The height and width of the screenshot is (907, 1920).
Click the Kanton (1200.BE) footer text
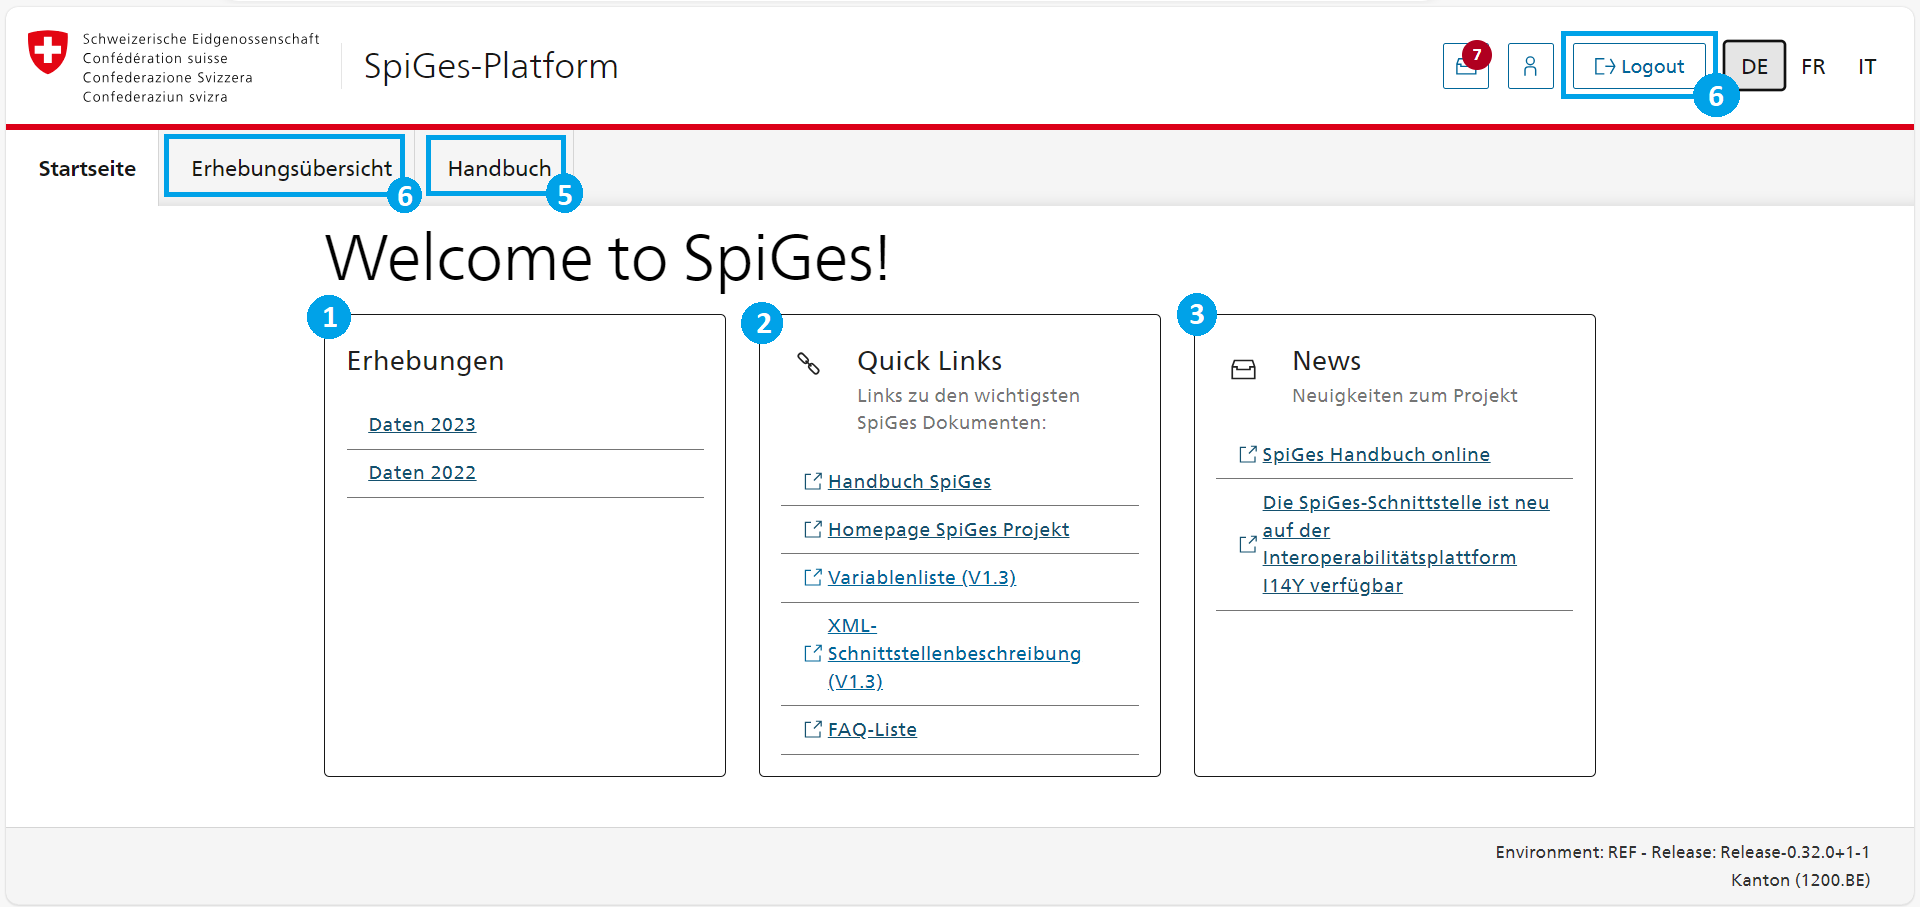1800,880
